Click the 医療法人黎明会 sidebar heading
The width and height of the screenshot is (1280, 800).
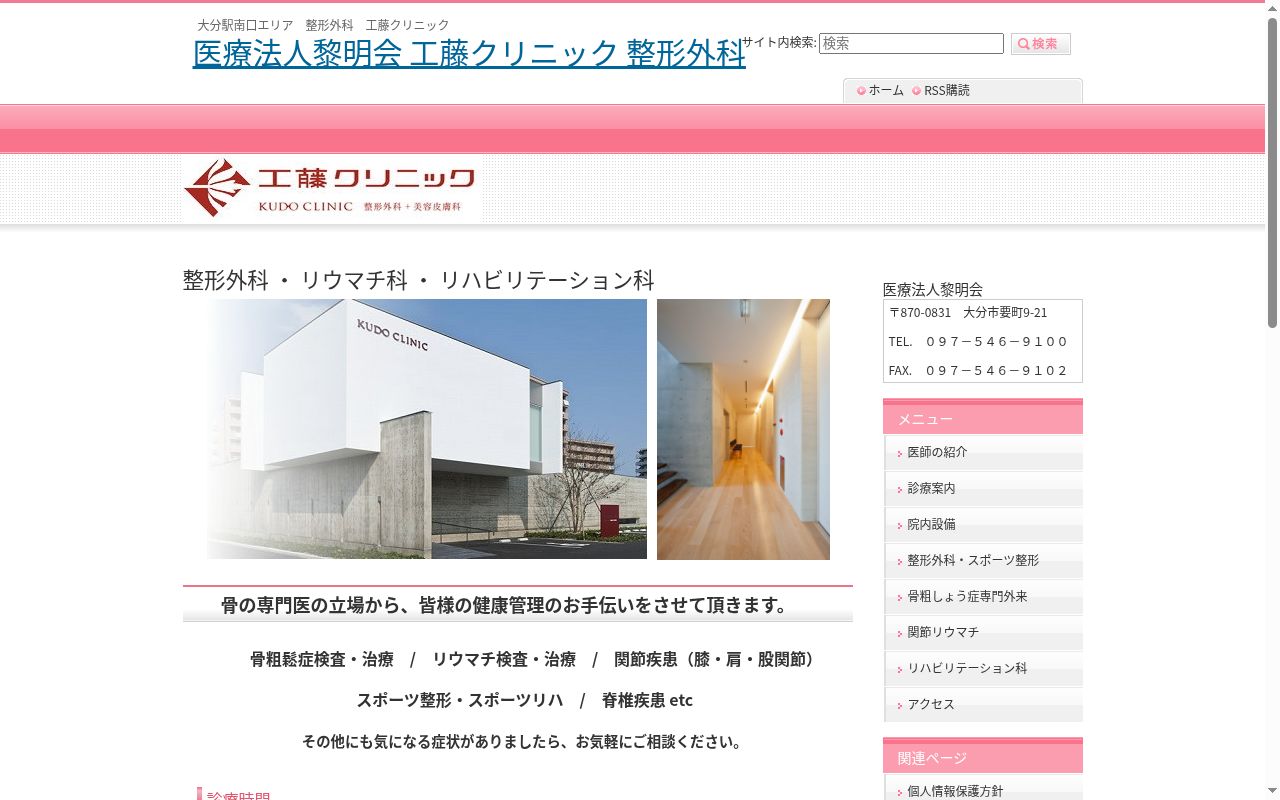[x=933, y=289]
